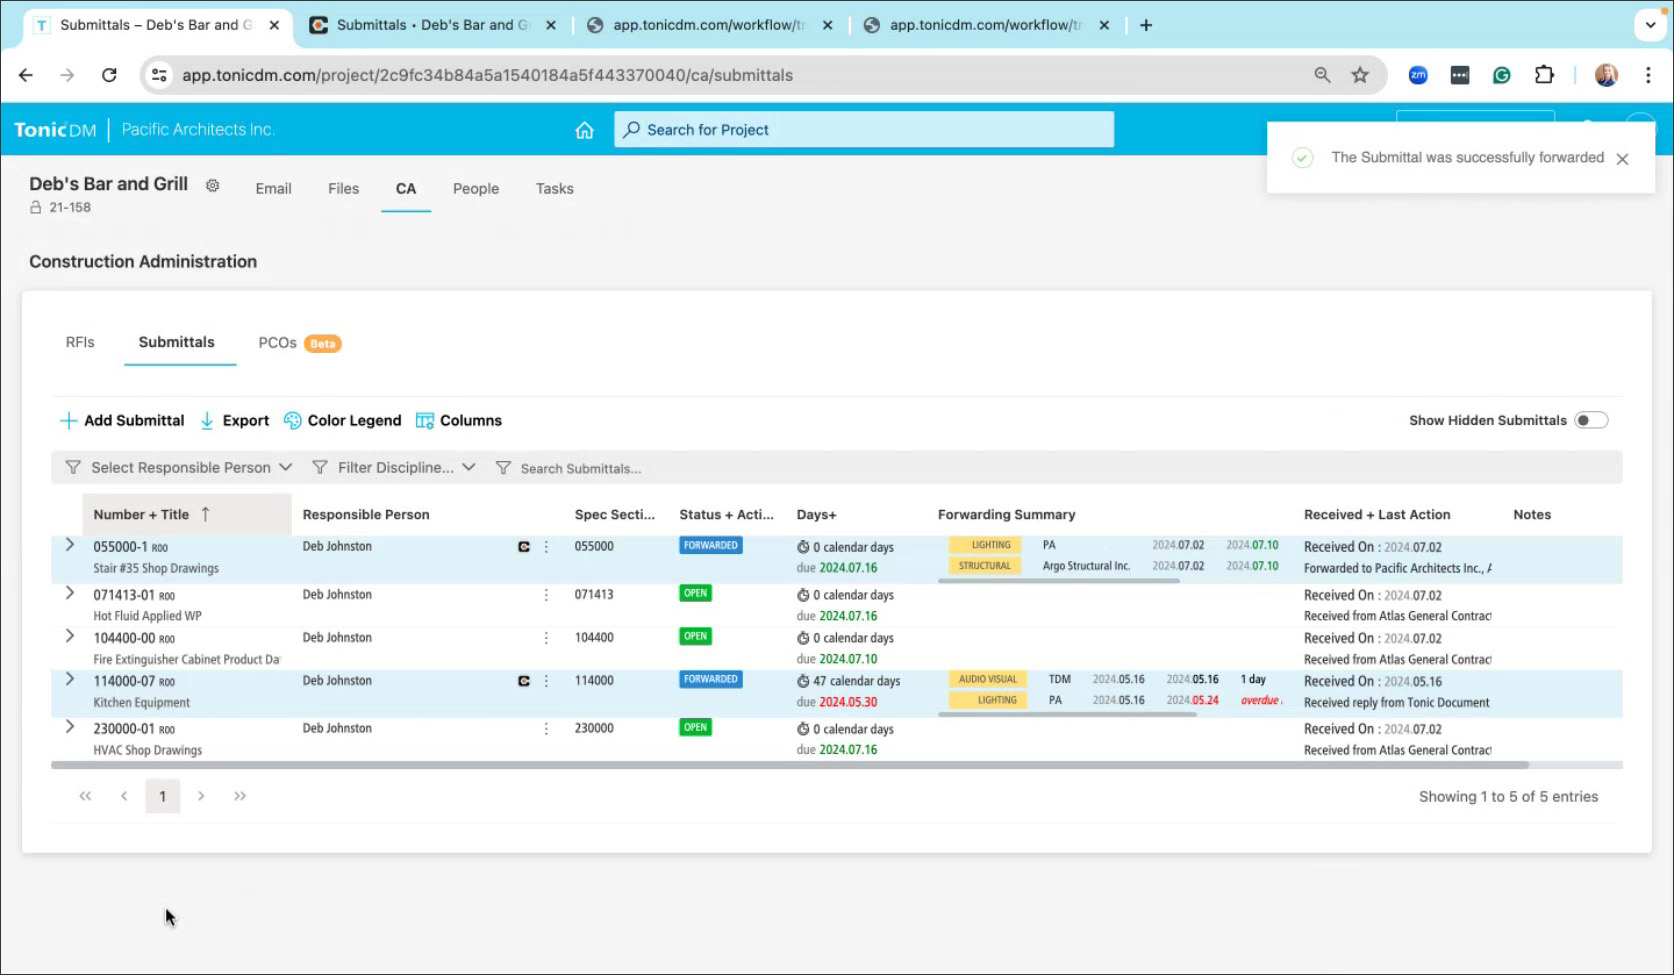Click the site info icon in address bar
The height and width of the screenshot is (975, 1674).
pos(159,75)
